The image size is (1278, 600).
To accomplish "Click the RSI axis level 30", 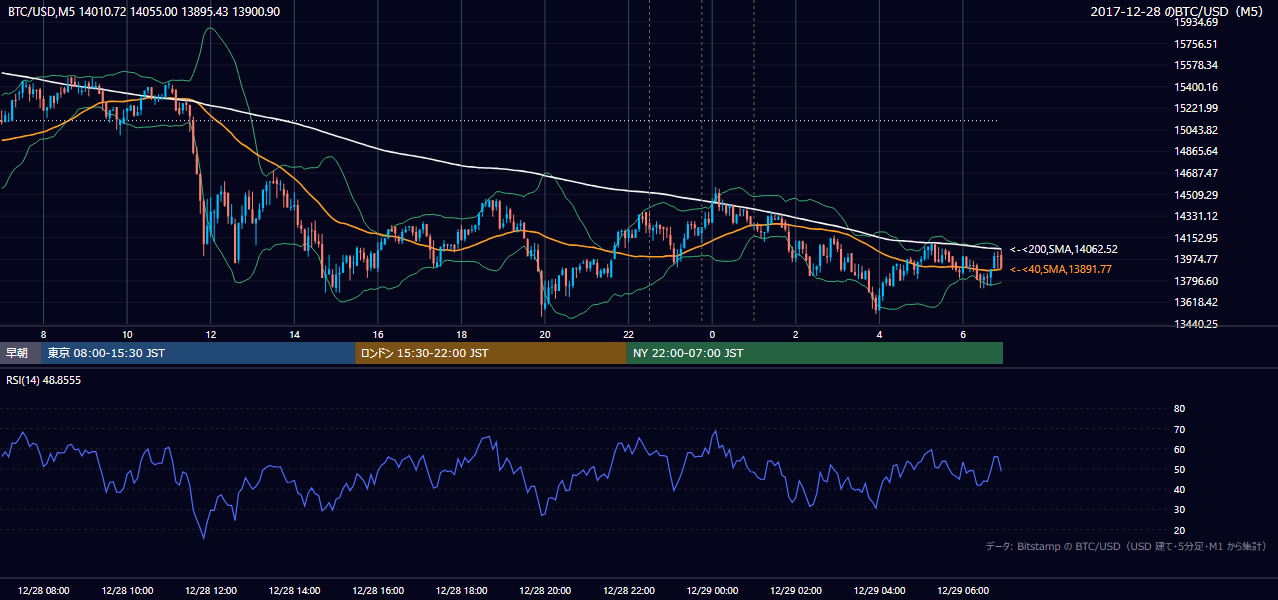I will pyautogui.click(x=1179, y=510).
